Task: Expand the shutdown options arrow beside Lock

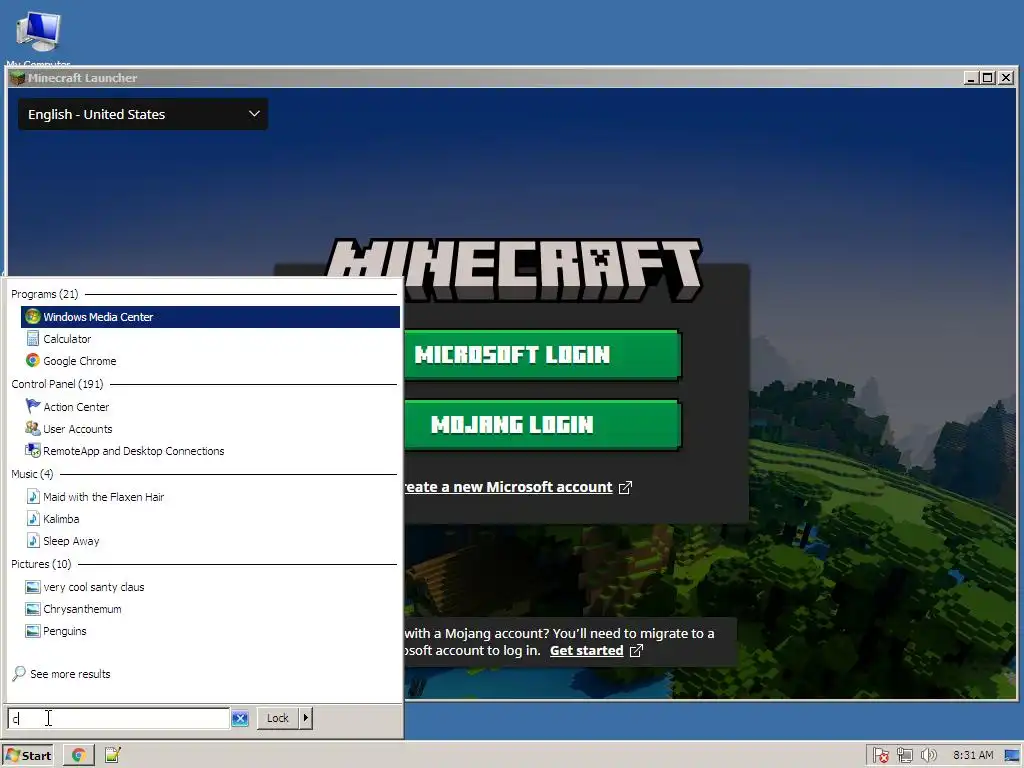Action: [306, 718]
